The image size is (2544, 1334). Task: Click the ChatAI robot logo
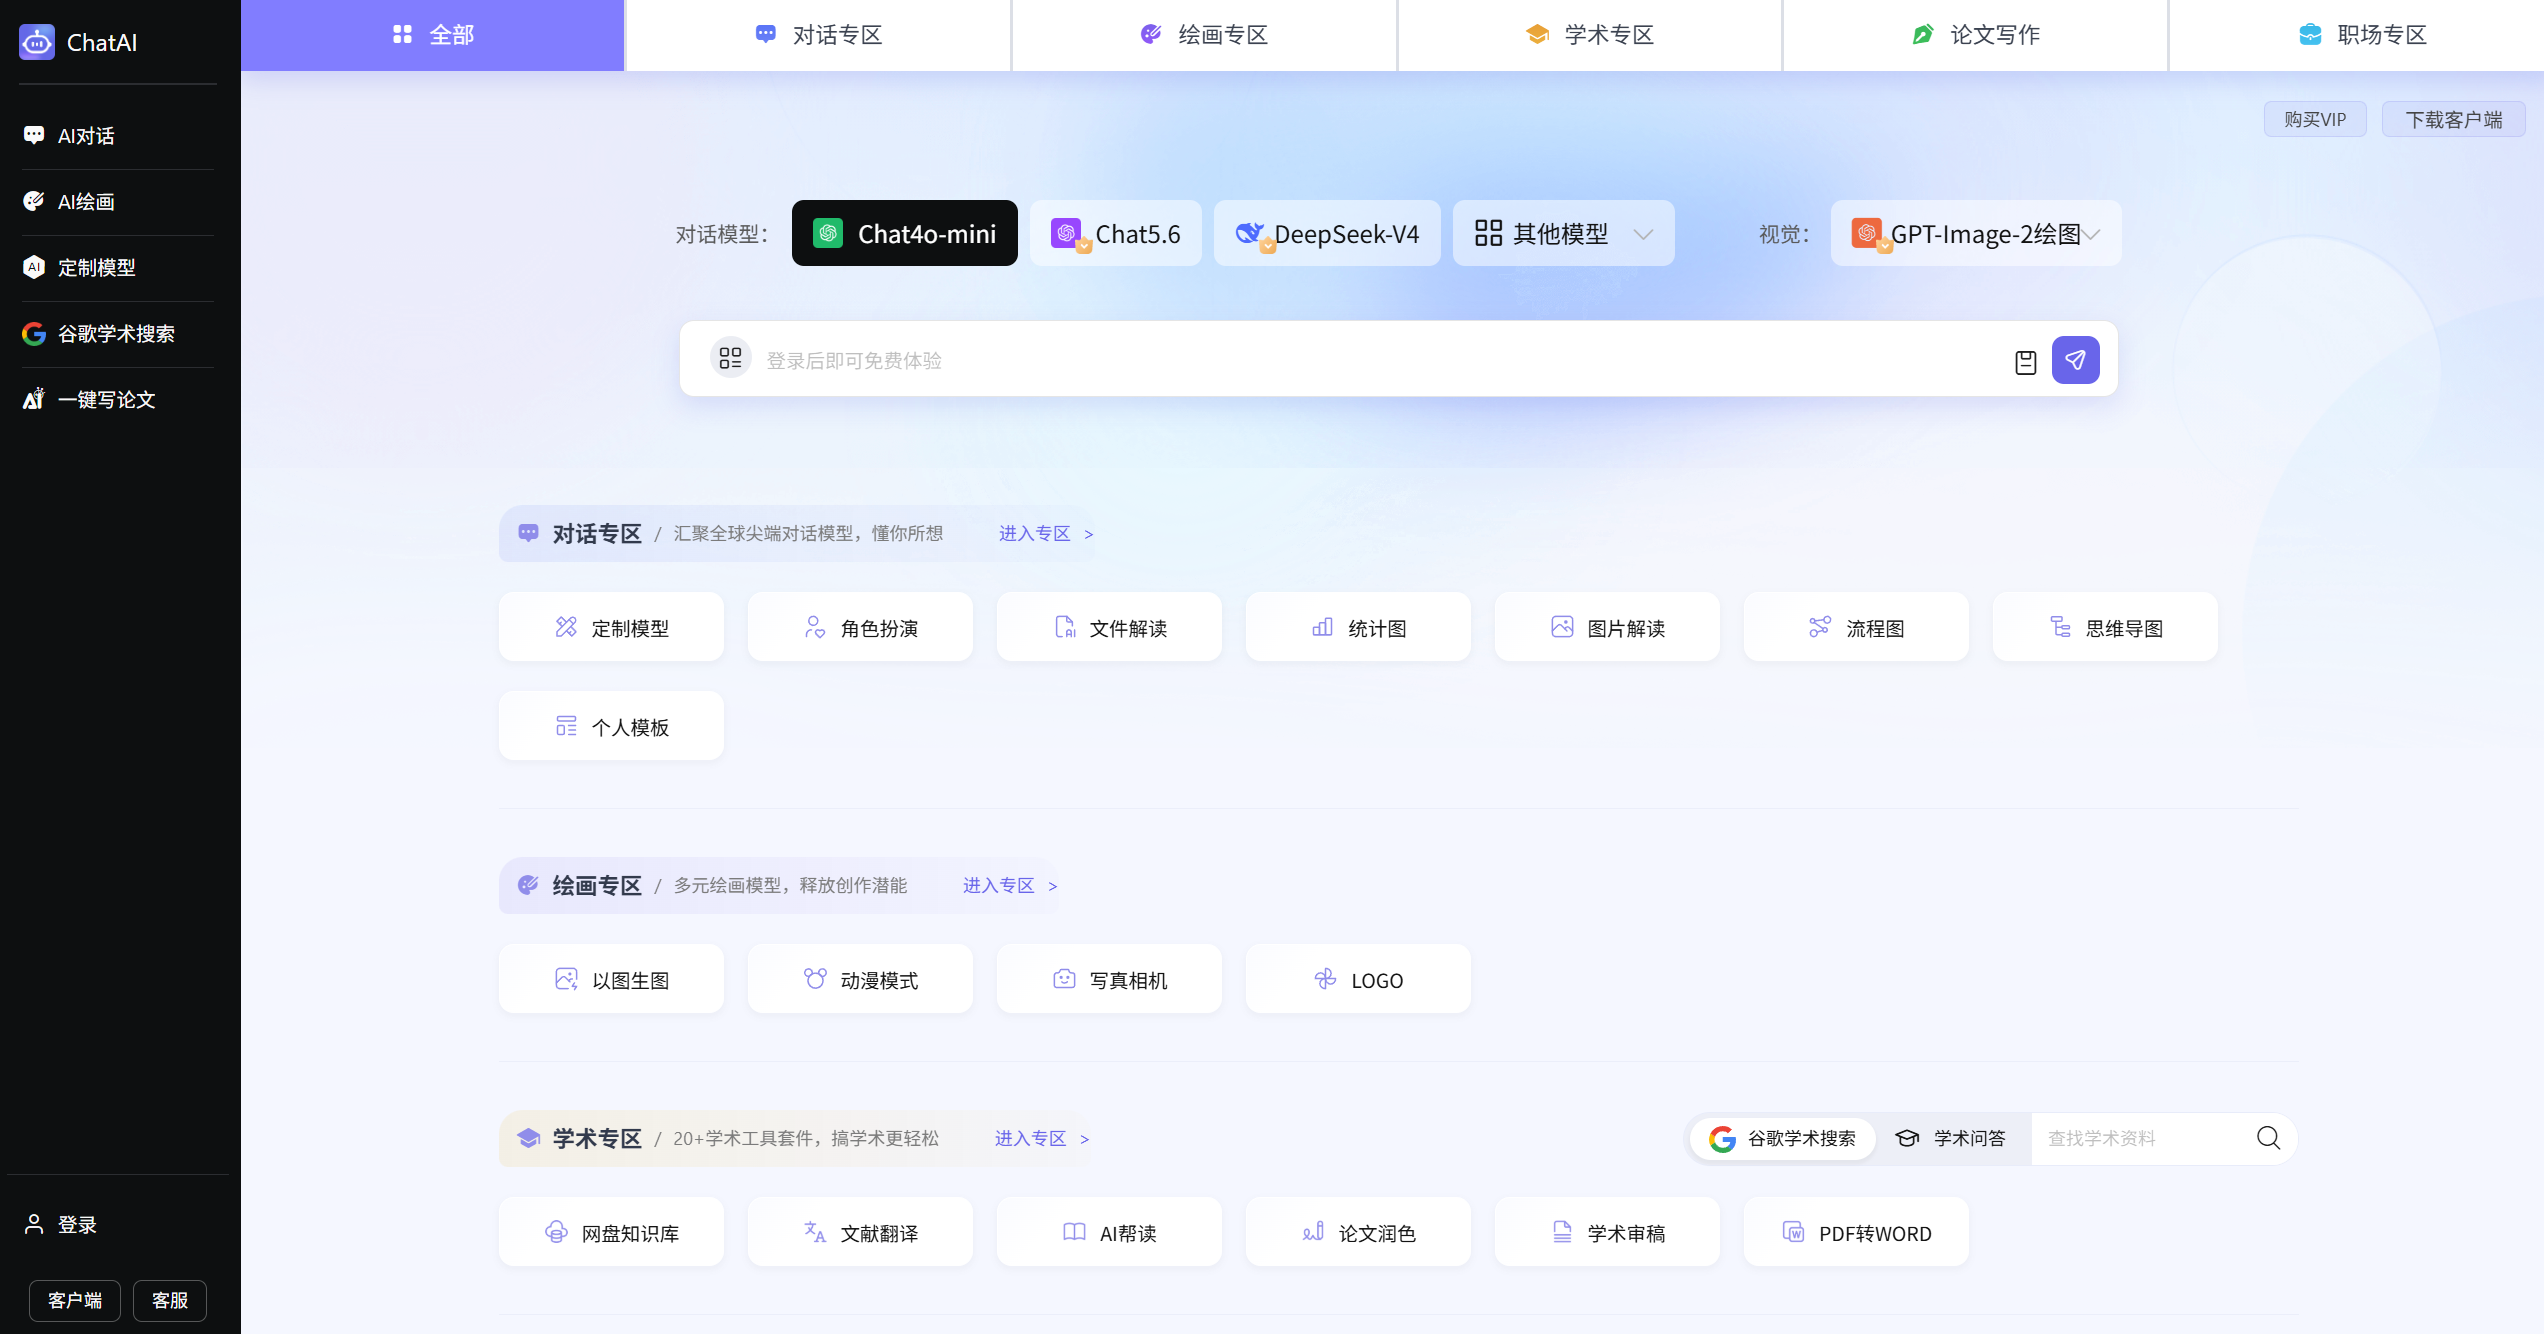[x=37, y=42]
